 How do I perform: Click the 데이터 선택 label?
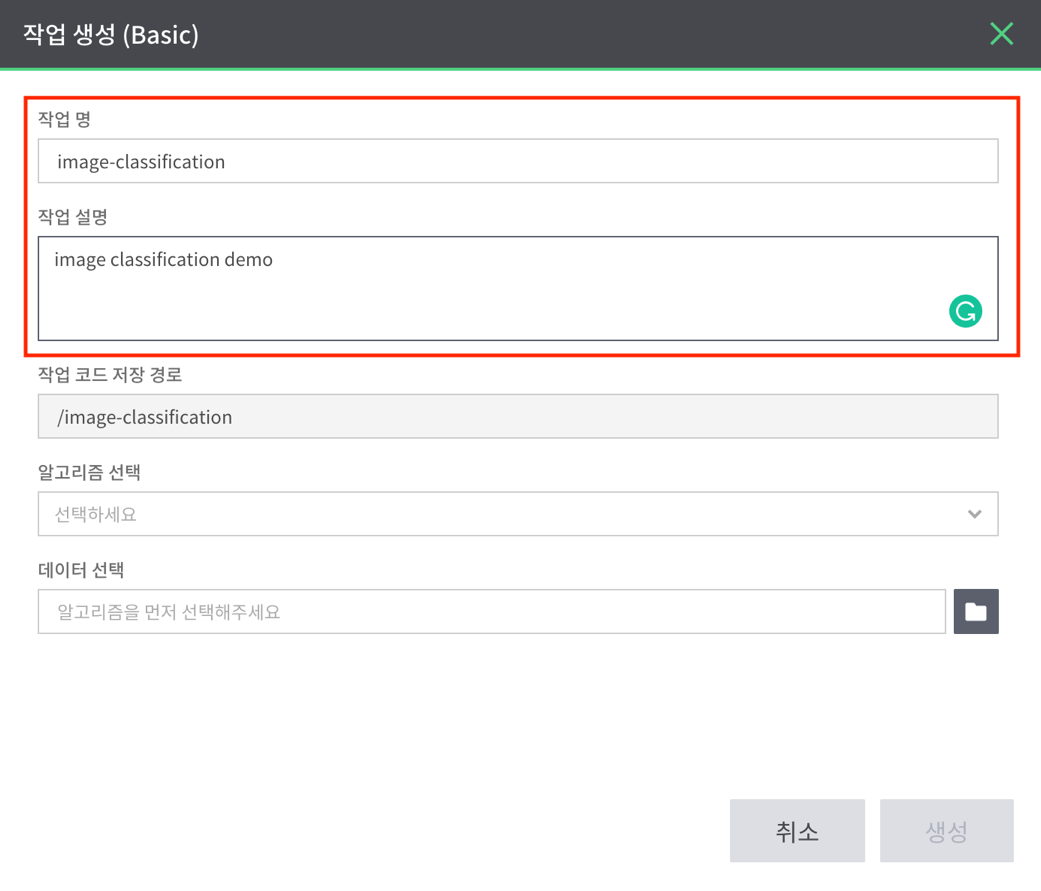click(x=81, y=570)
